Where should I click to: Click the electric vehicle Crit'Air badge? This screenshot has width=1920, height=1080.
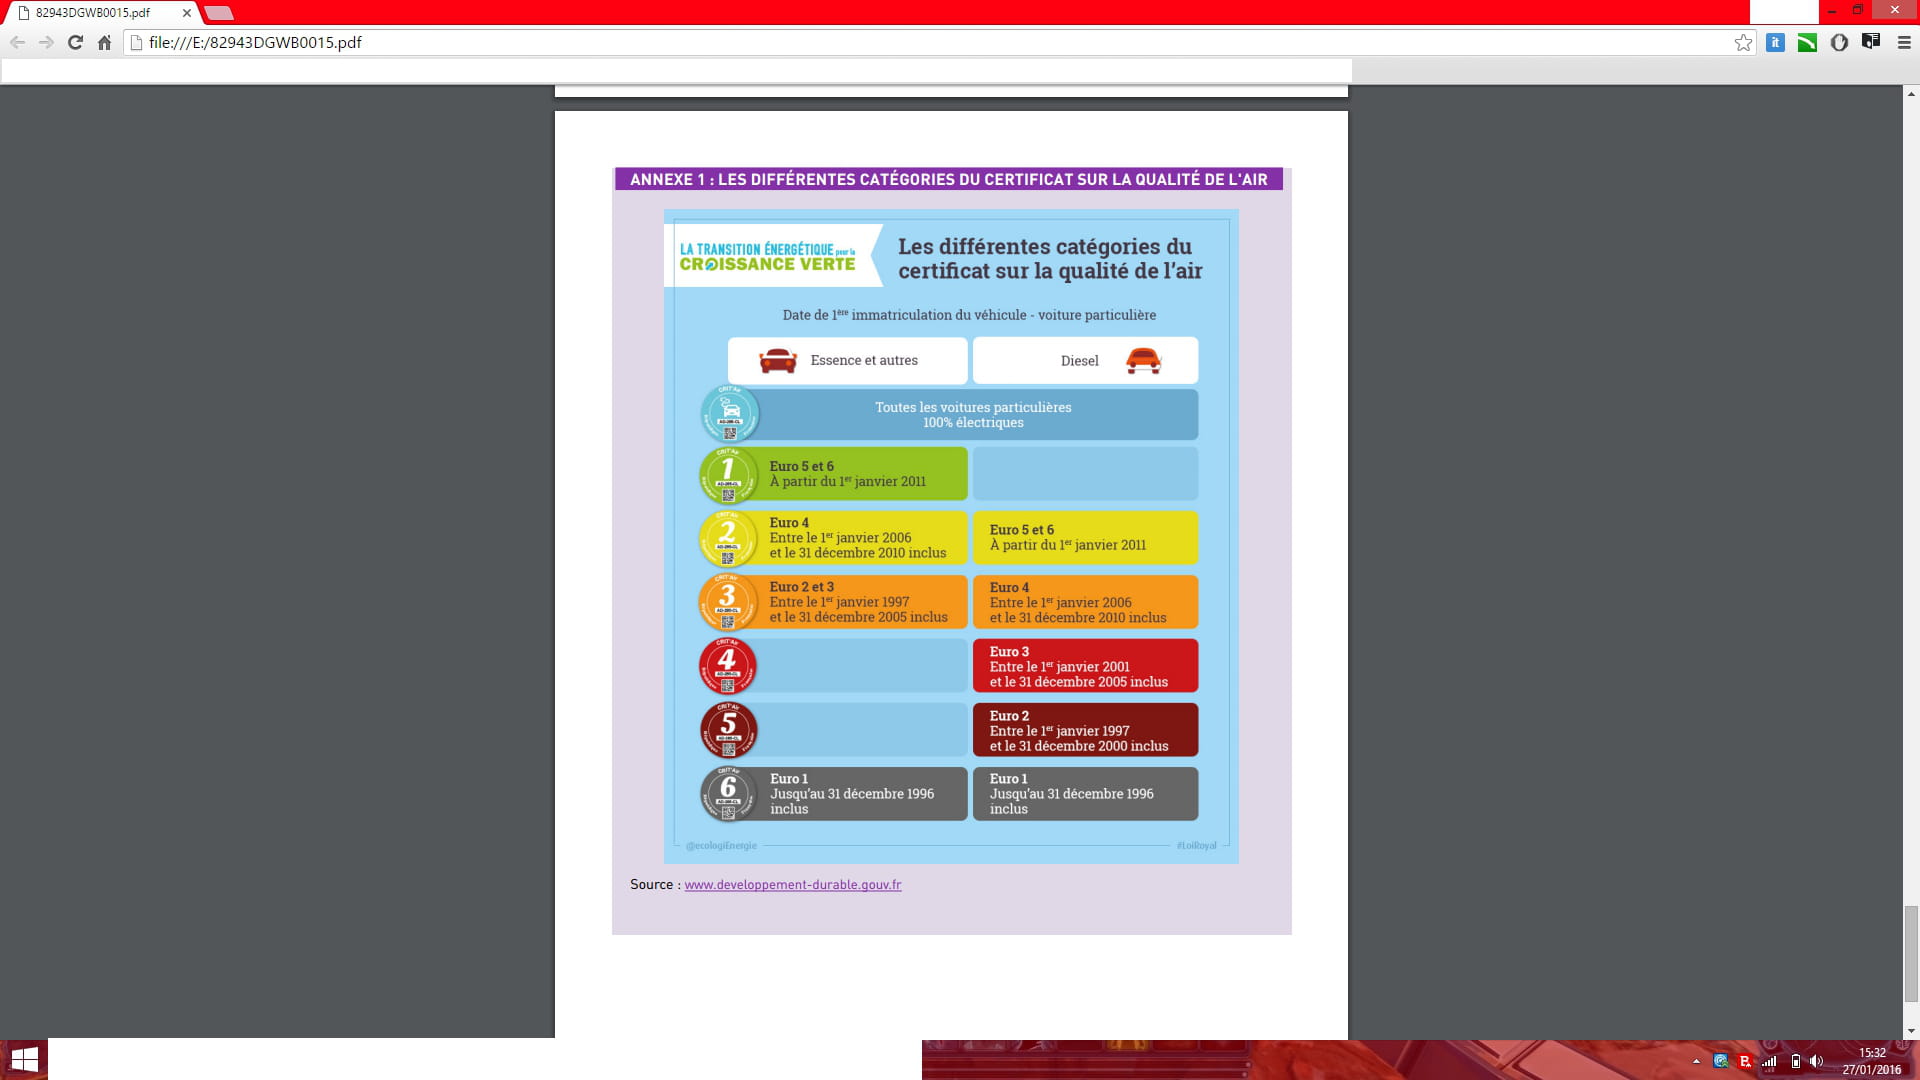[x=729, y=413]
